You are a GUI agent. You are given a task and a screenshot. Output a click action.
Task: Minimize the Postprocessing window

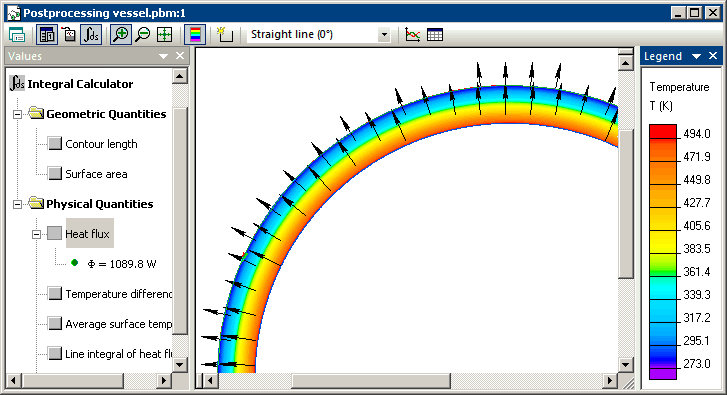pyautogui.click(x=679, y=13)
